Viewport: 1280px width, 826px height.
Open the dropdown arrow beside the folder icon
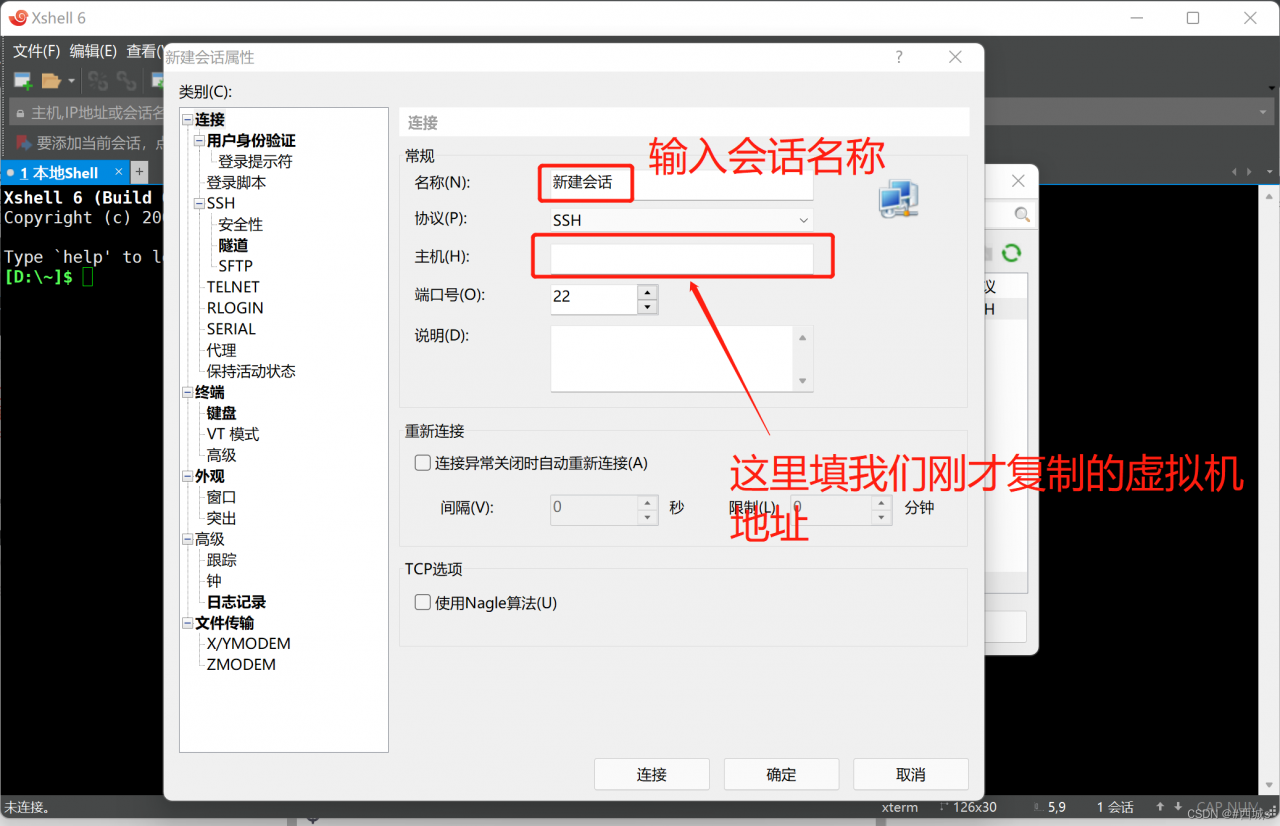[71, 82]
